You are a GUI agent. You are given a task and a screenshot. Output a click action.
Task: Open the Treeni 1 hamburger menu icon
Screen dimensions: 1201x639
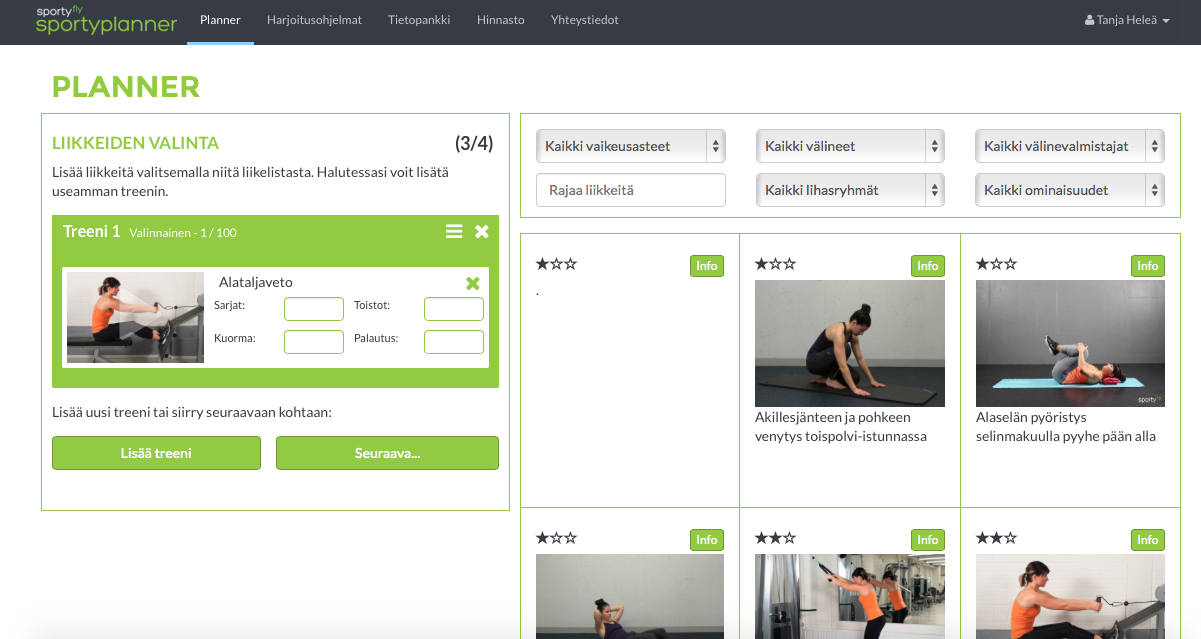coord(454,231)
